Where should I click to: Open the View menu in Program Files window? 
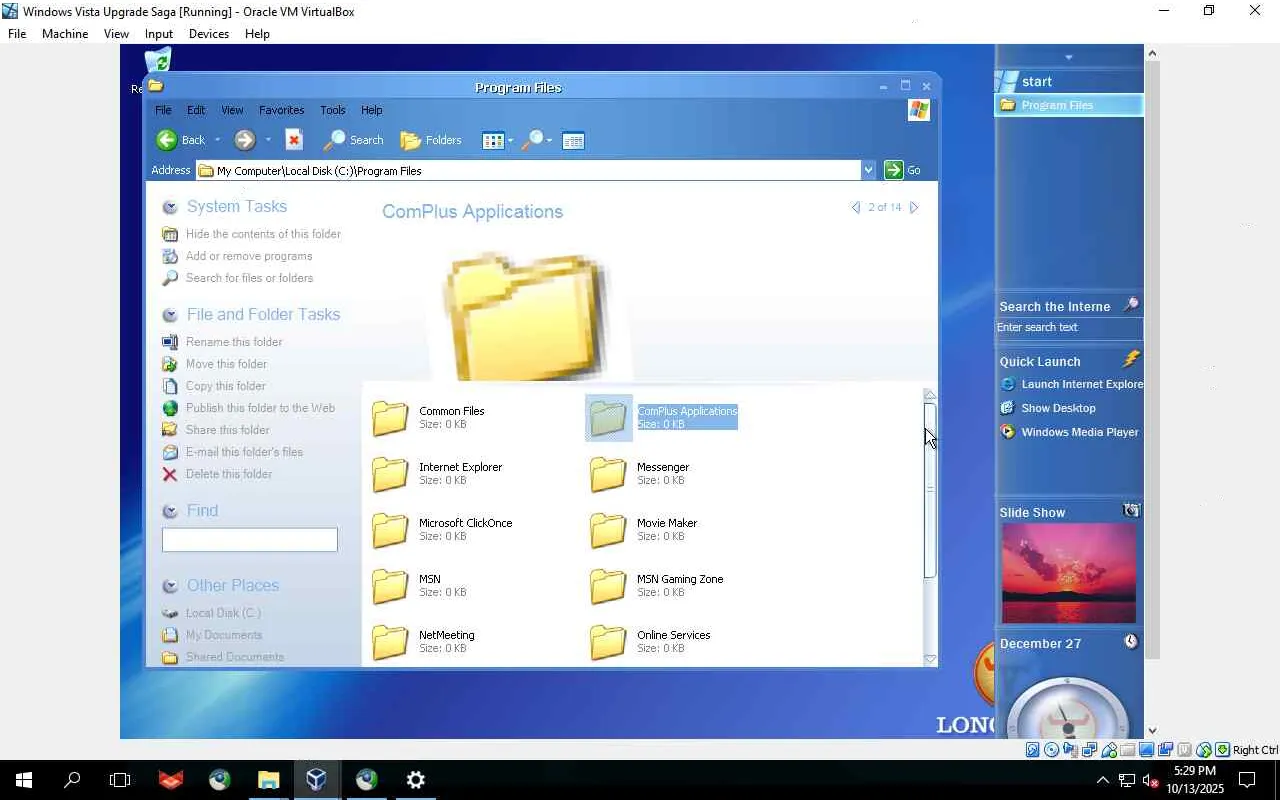(232, 110)
